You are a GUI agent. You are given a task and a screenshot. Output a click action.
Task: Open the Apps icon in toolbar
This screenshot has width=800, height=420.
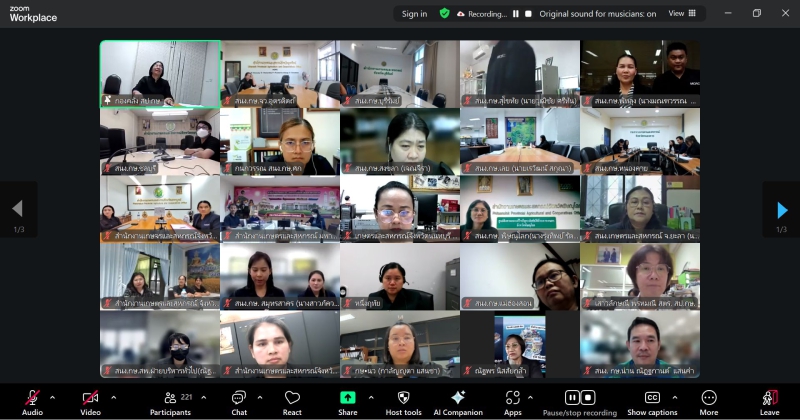click(x=512, y=397)
